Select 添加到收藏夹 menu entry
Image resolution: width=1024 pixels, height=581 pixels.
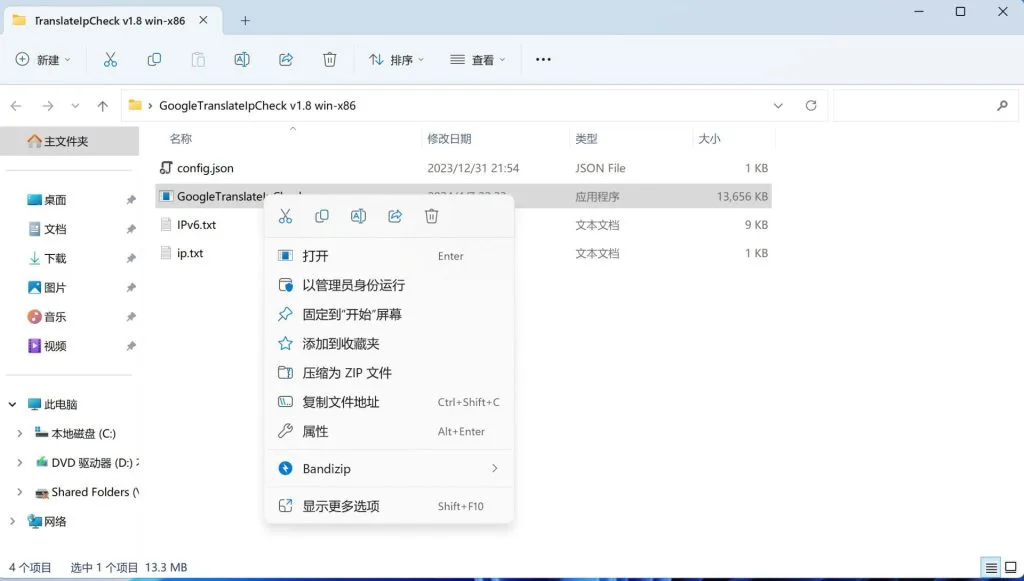point(389,344)
